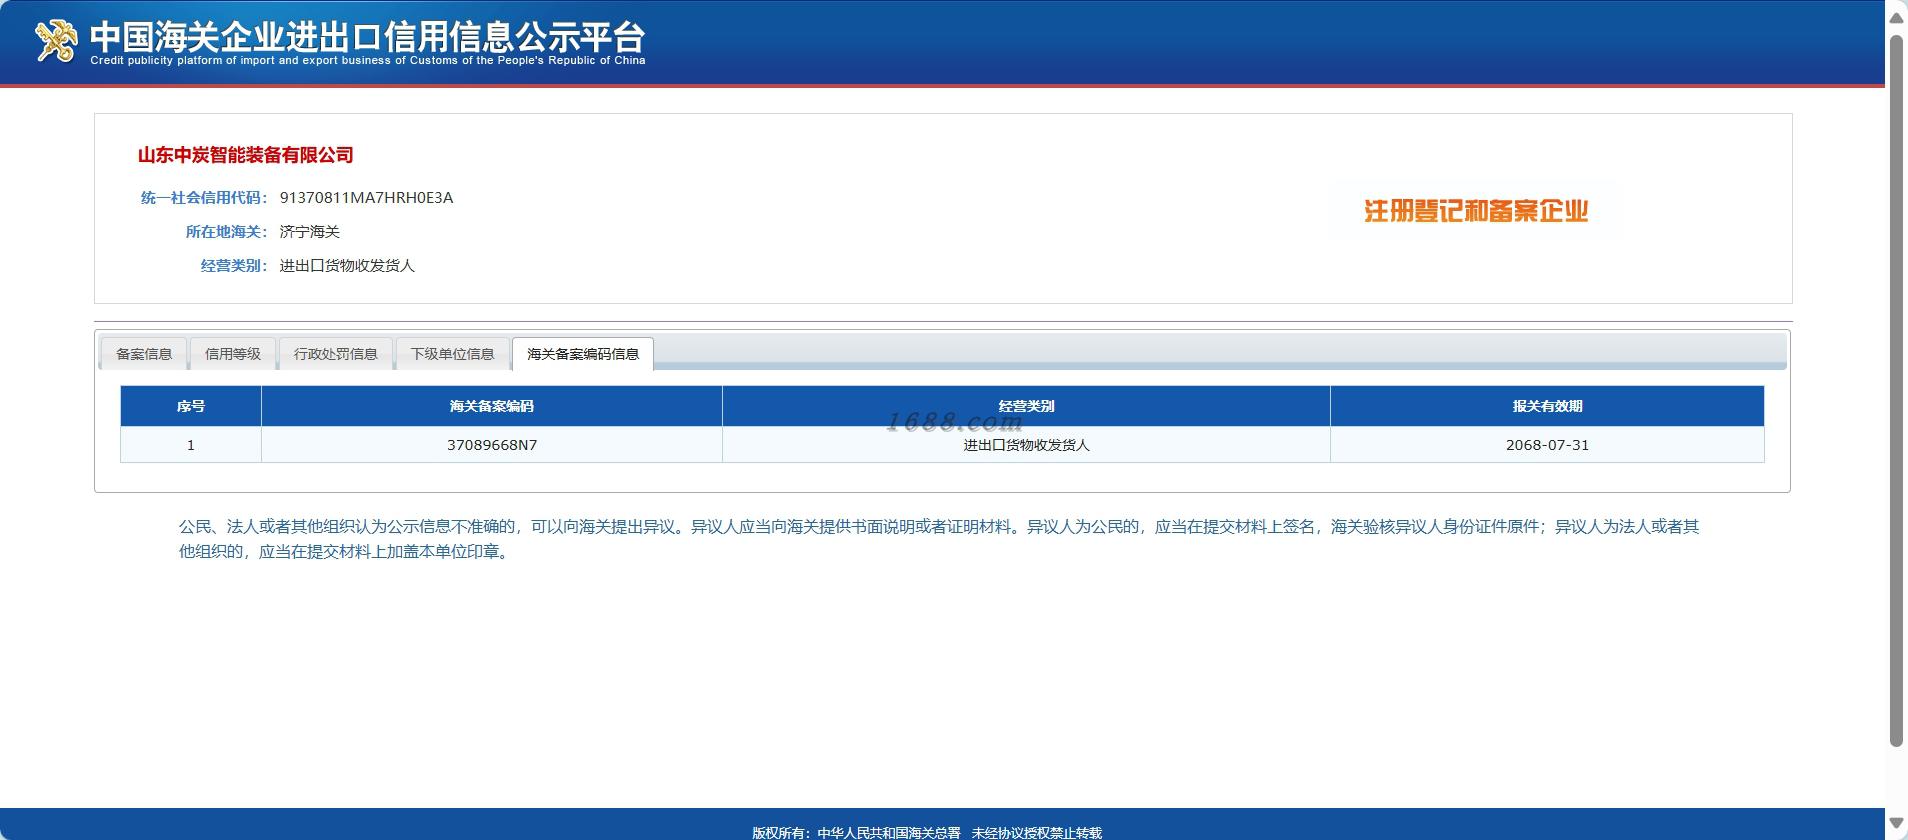The width and height of the screenshot is (1908, 840).
Task: Click the 中国海关企业进出口信用信息公示平台 title
Action: coord(368,37)
